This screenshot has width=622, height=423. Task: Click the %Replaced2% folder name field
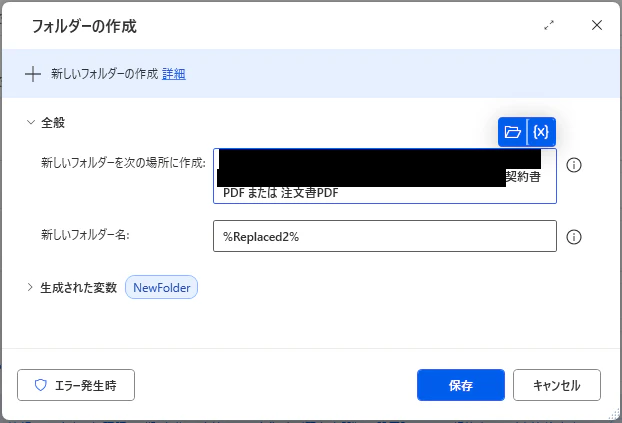(385, 236)
